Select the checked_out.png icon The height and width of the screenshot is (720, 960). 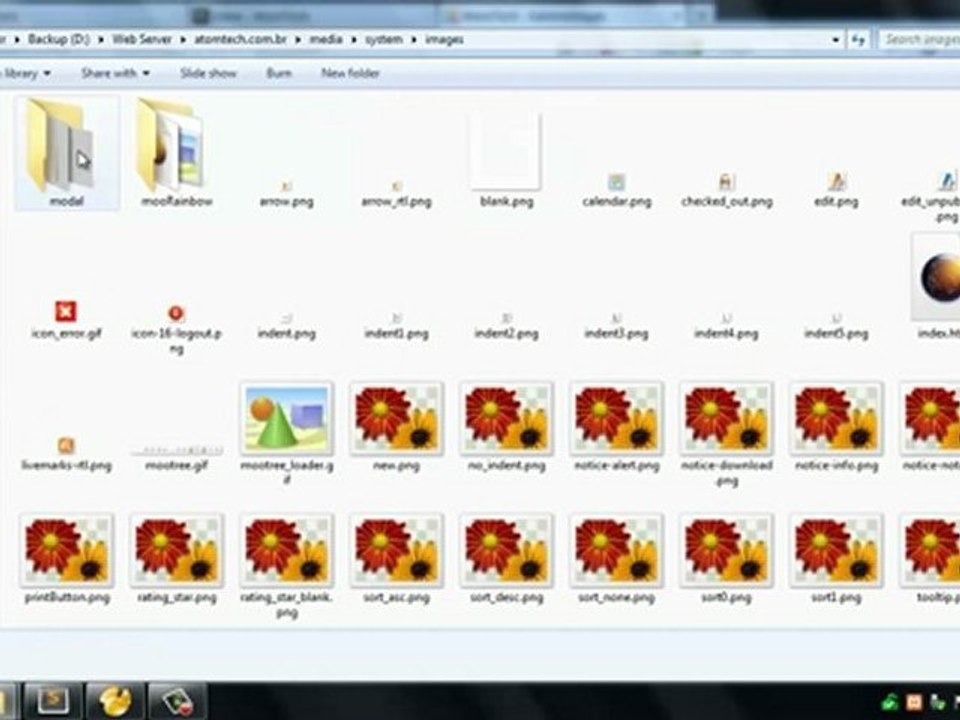point(726,182)
